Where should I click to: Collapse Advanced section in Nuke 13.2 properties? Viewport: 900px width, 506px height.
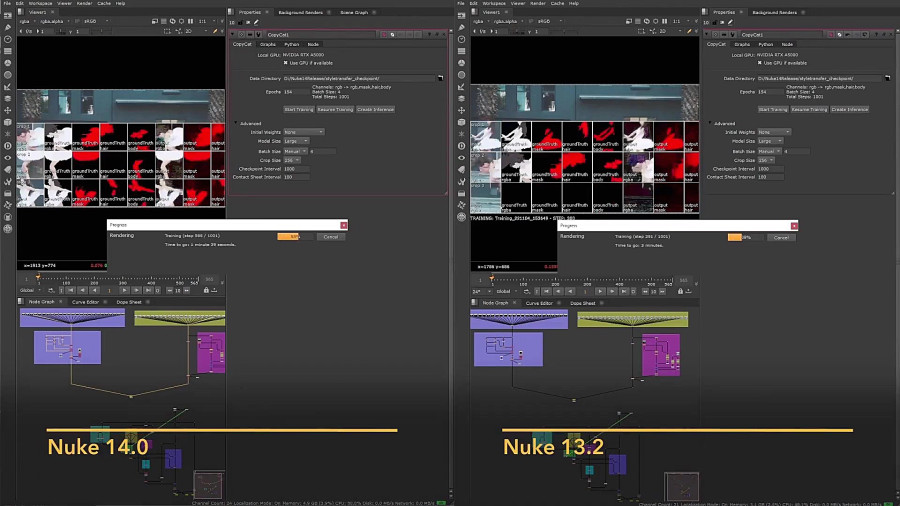click(x=709, y=123)
